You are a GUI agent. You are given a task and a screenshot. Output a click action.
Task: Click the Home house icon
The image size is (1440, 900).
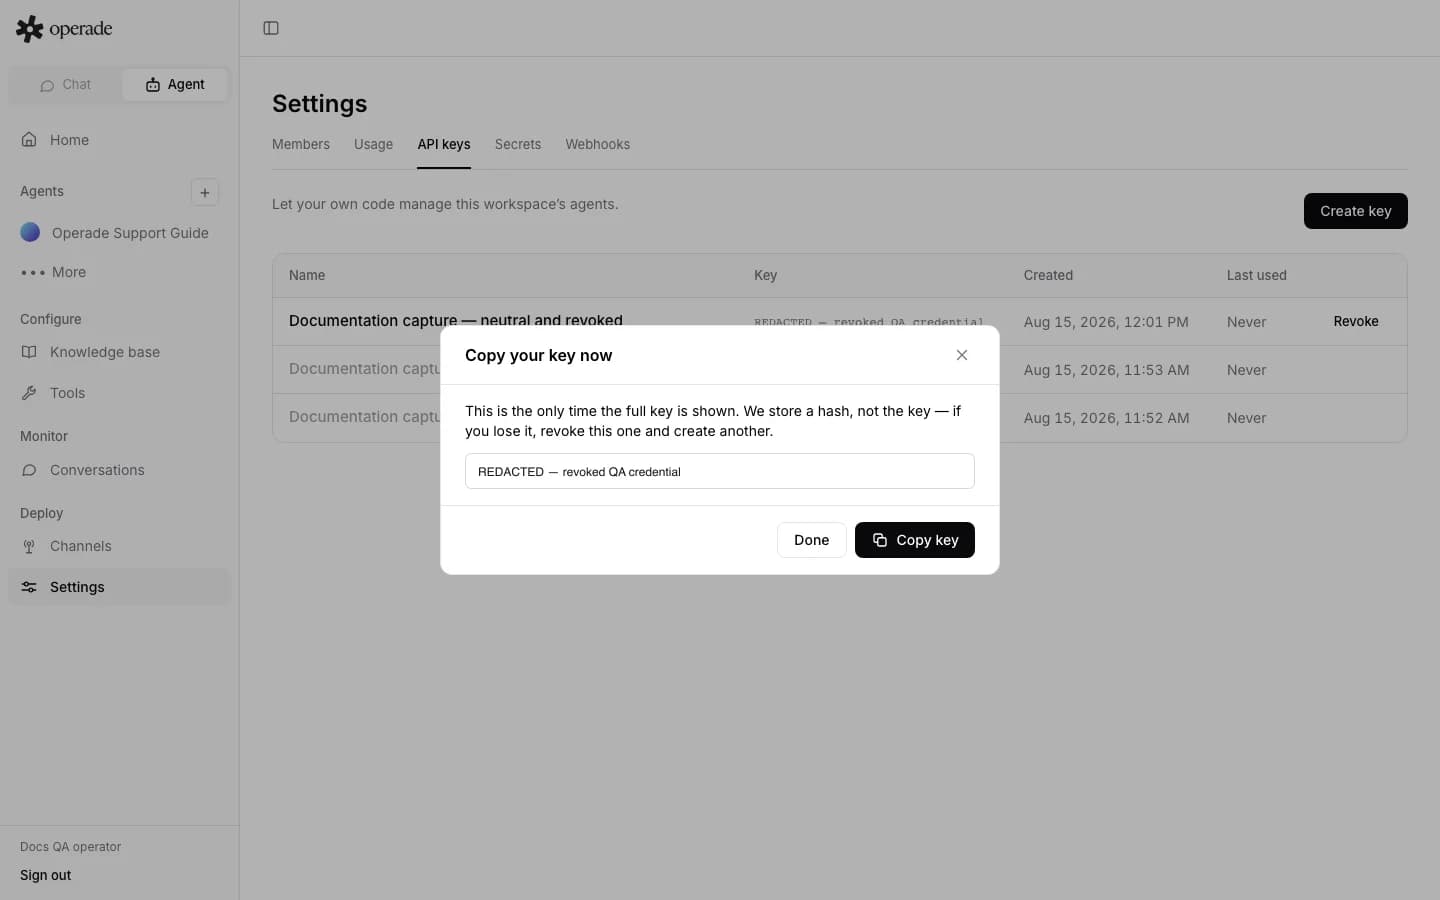click(29, 140)
